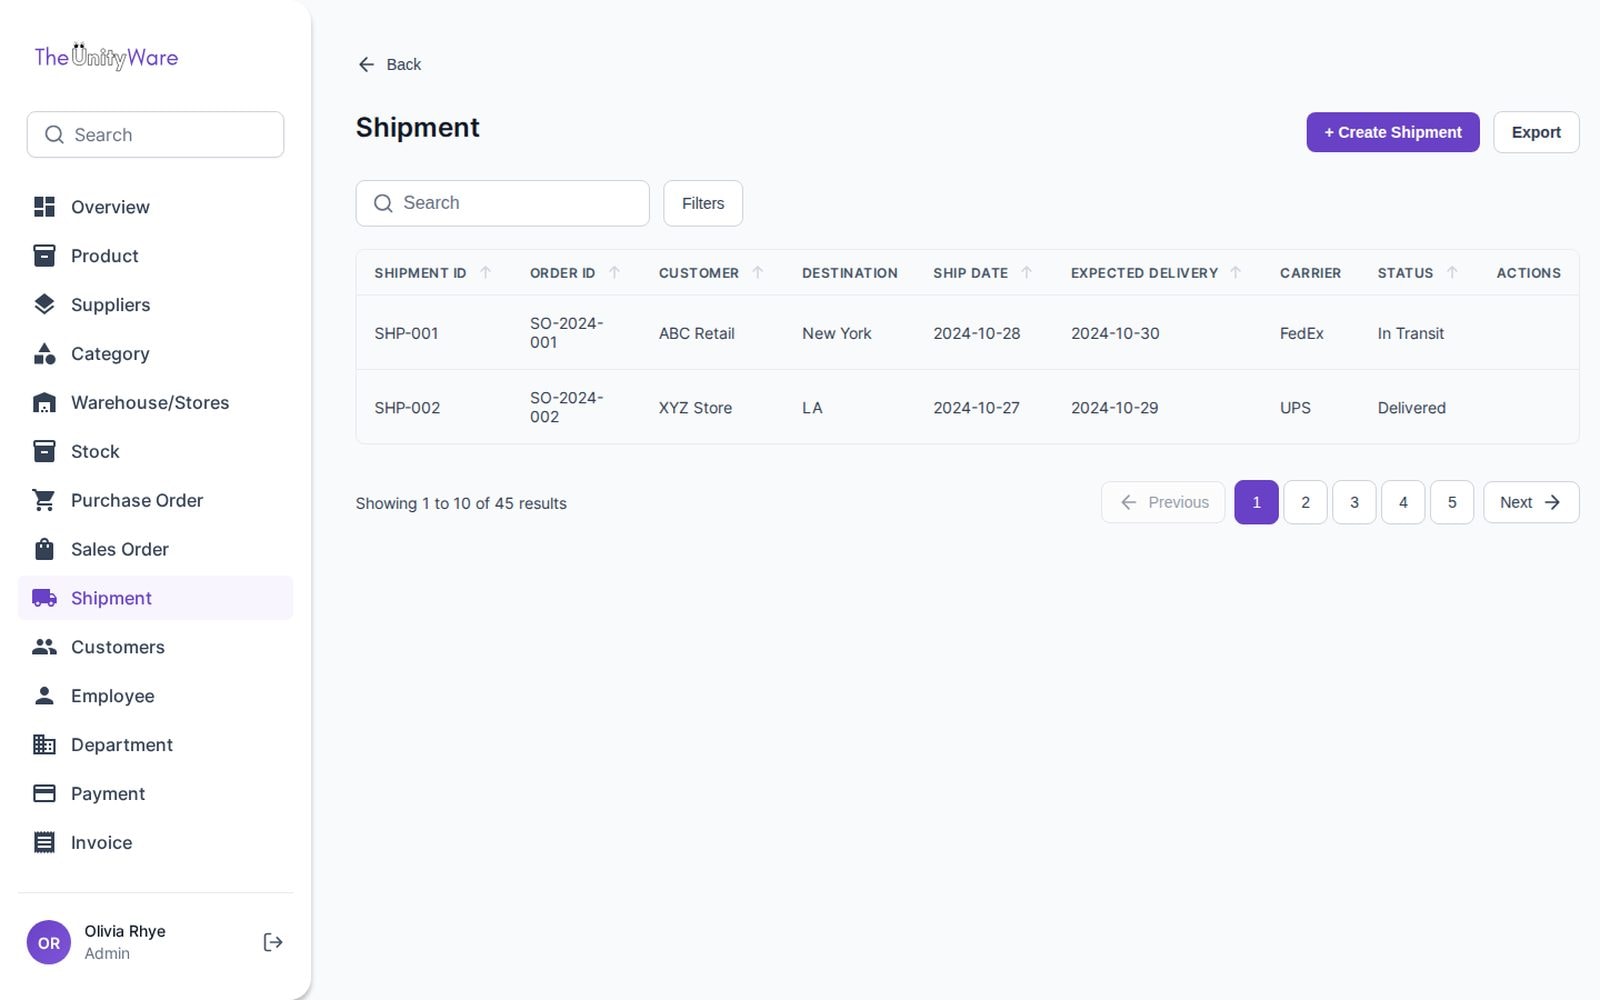Click the Payment card icon
The image size is (1600, 1000).
click(44, 794)
